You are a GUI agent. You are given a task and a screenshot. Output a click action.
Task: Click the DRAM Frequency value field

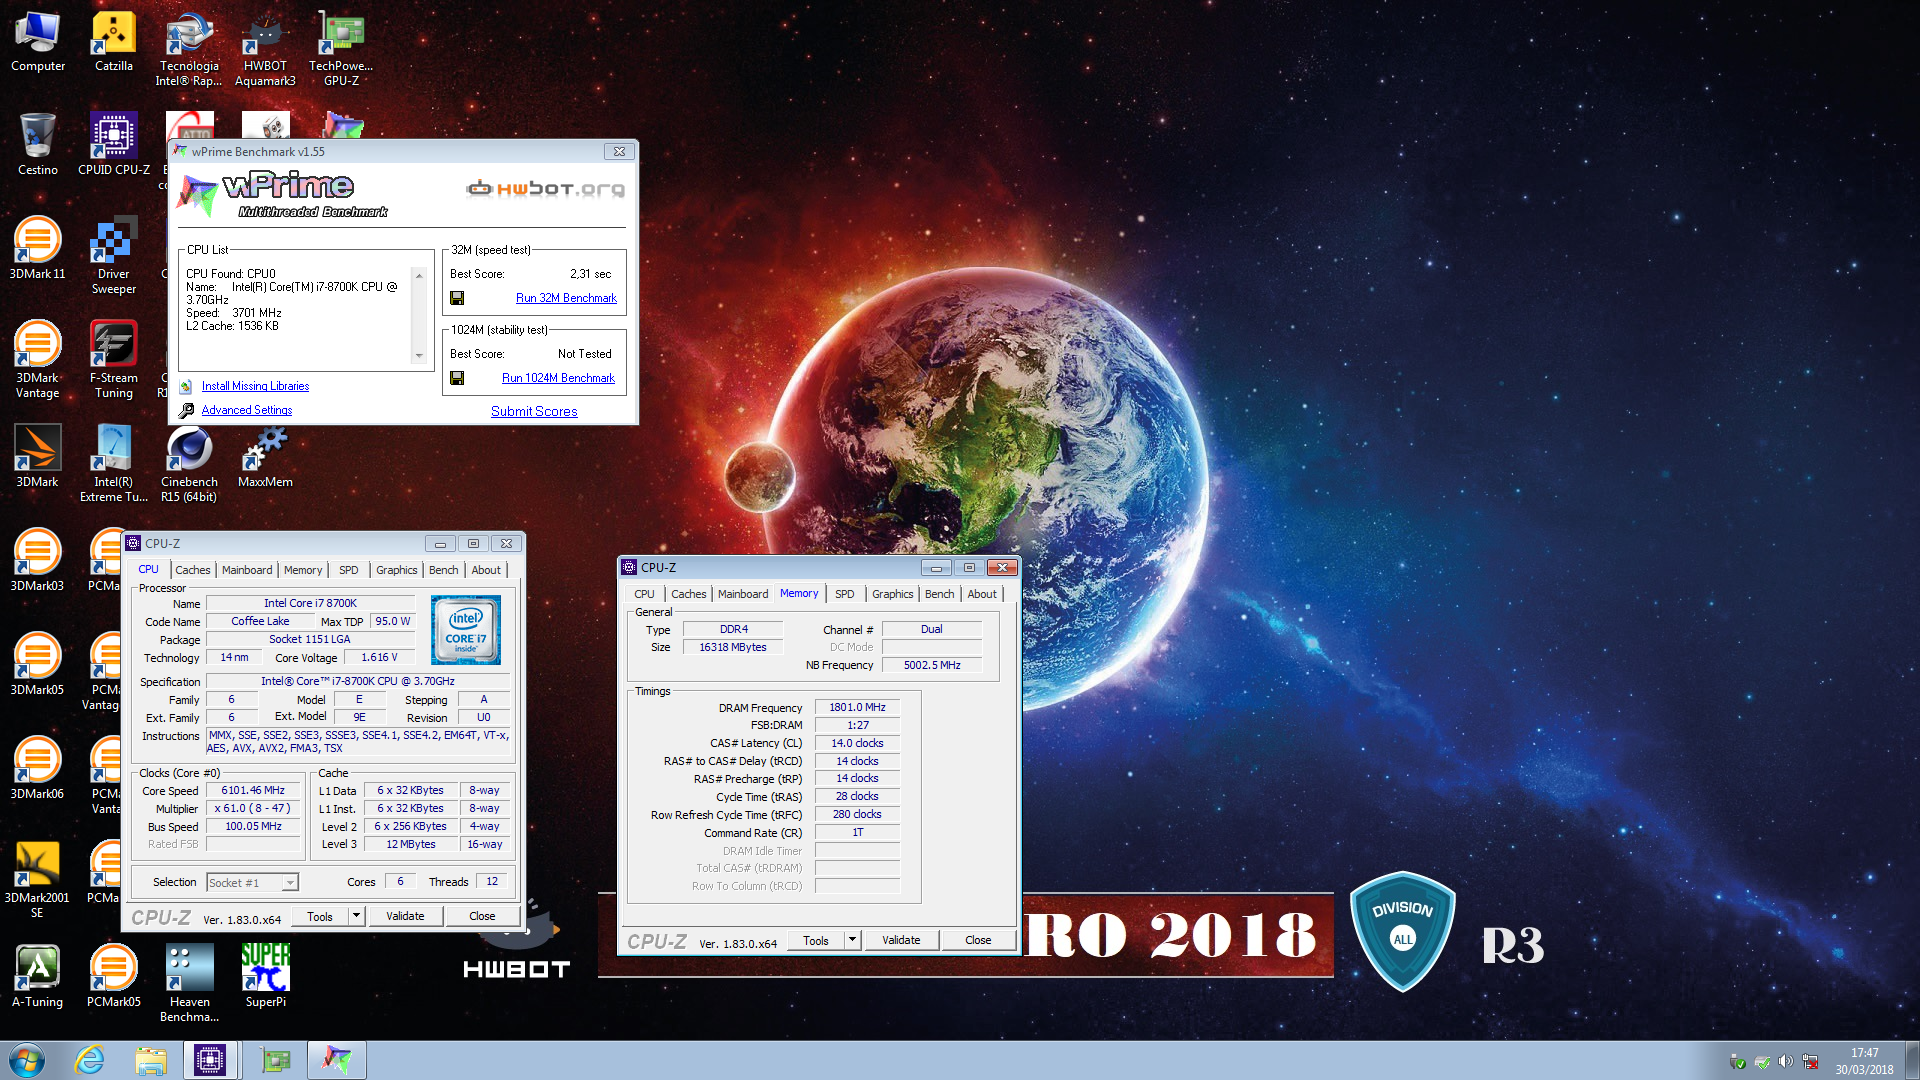tap(857, 707)
